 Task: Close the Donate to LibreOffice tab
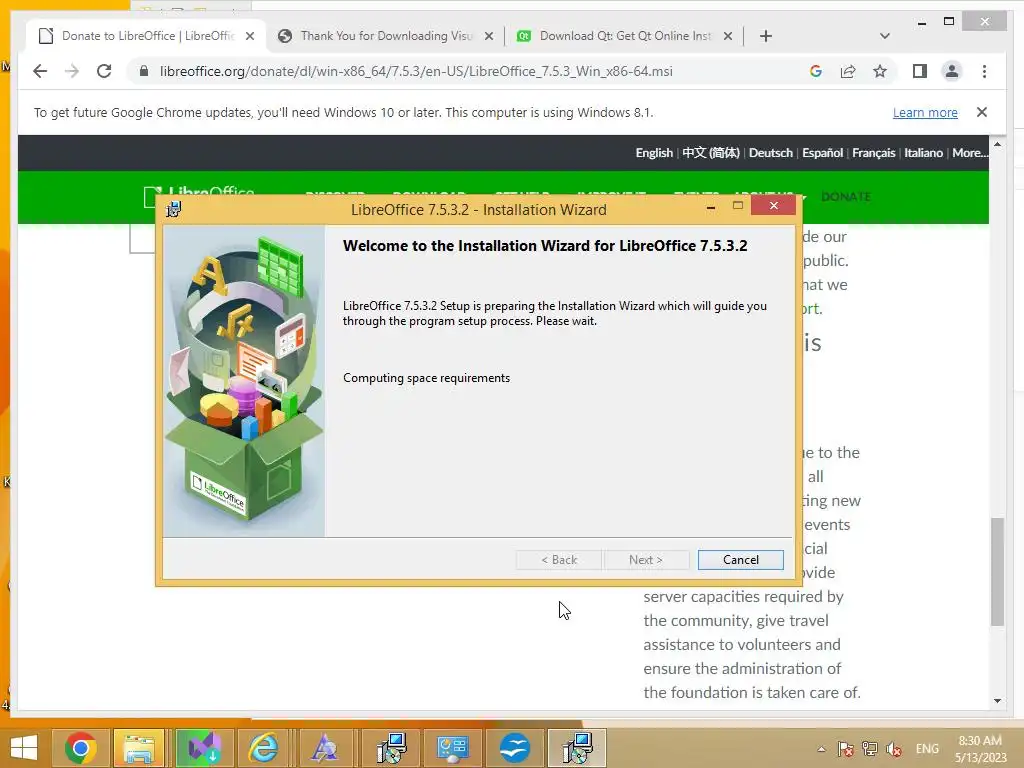click(249, 36)
